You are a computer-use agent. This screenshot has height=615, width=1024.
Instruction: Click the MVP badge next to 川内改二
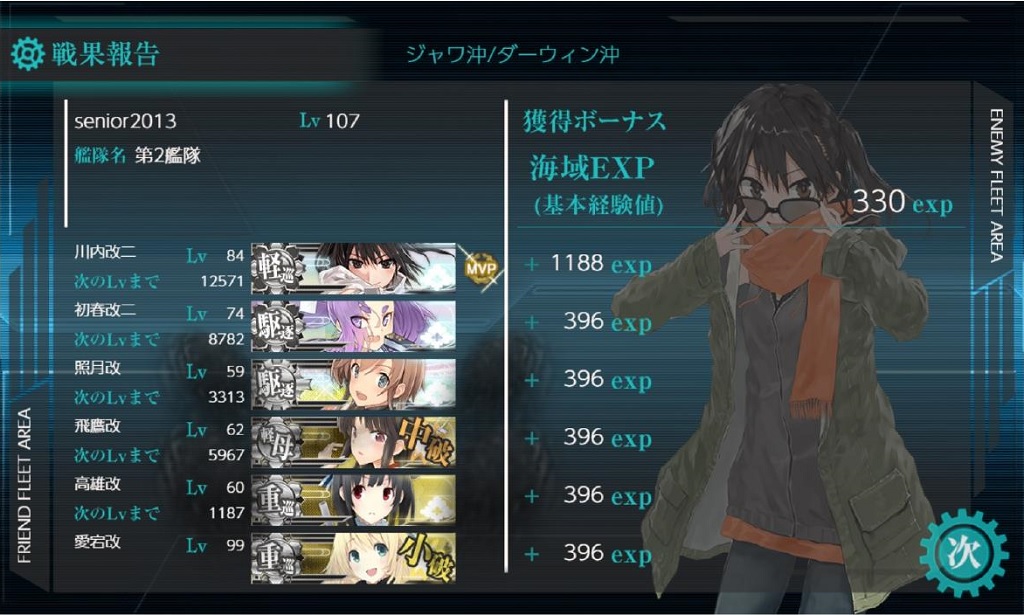(x=481, y=268)
